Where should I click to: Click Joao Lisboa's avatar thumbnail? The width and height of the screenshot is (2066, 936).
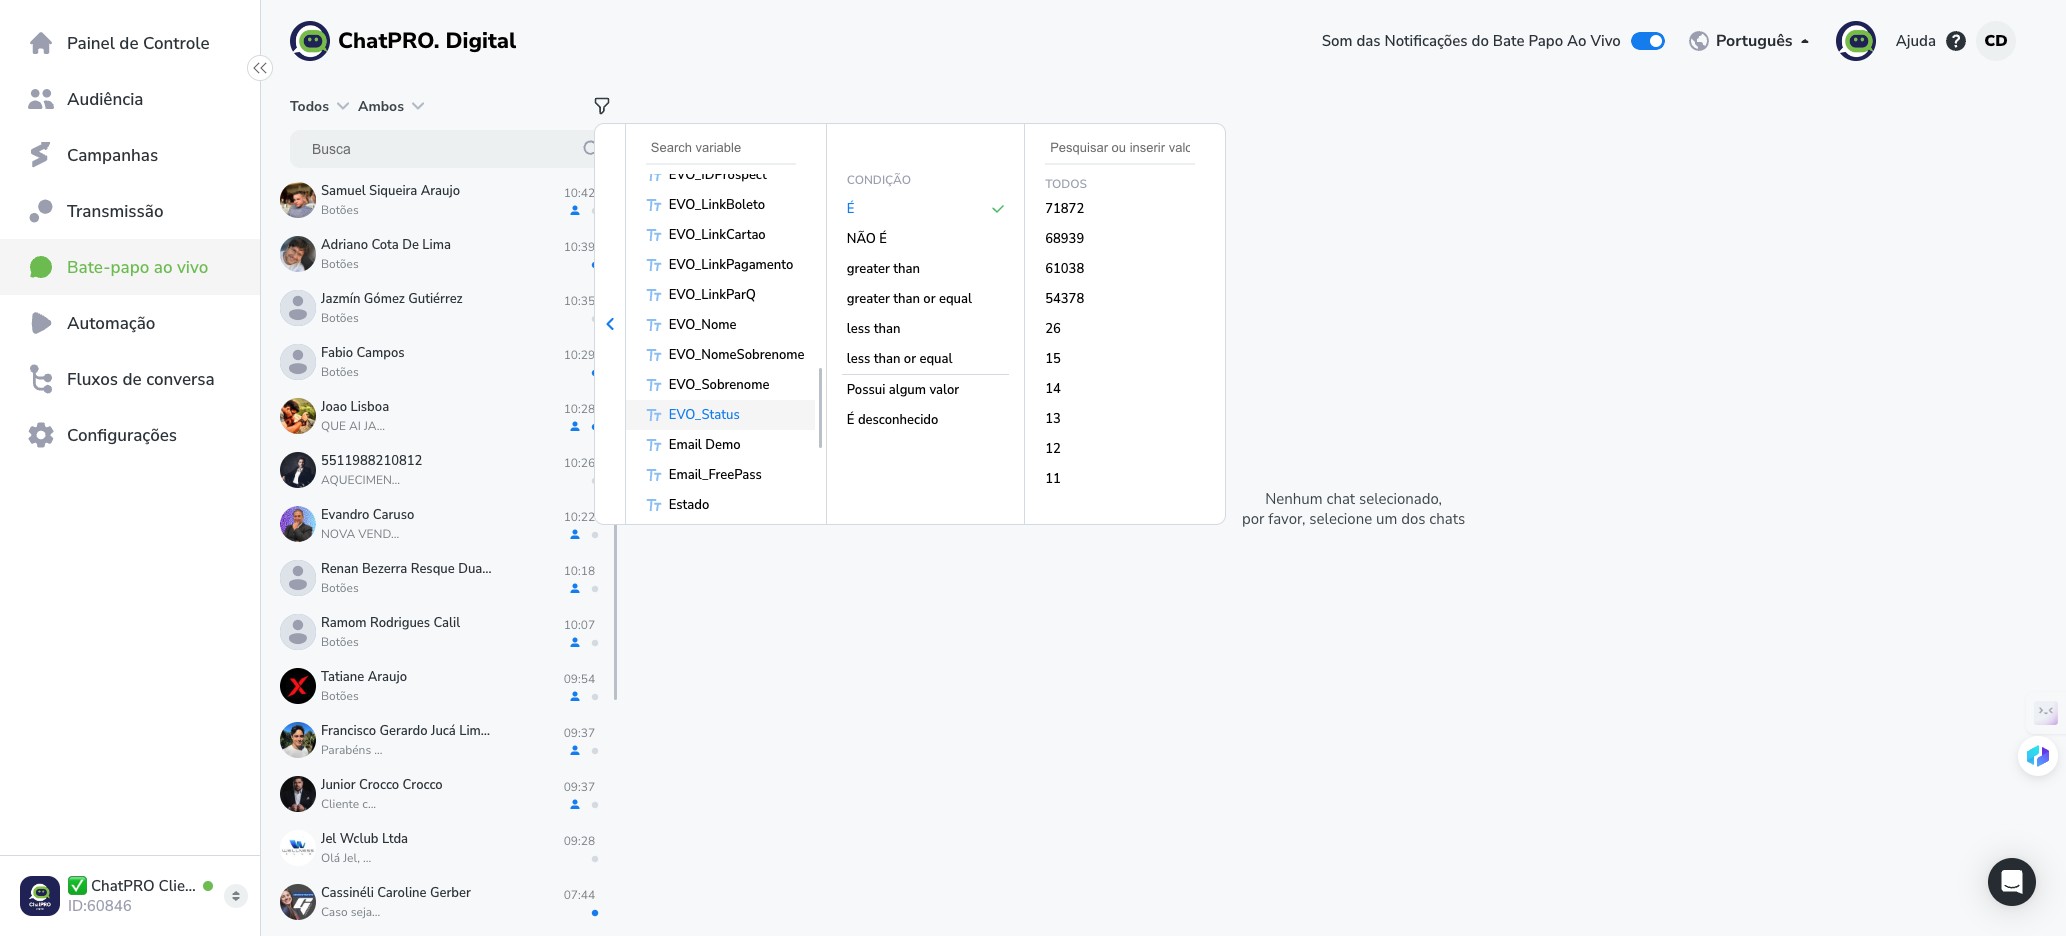298,416
